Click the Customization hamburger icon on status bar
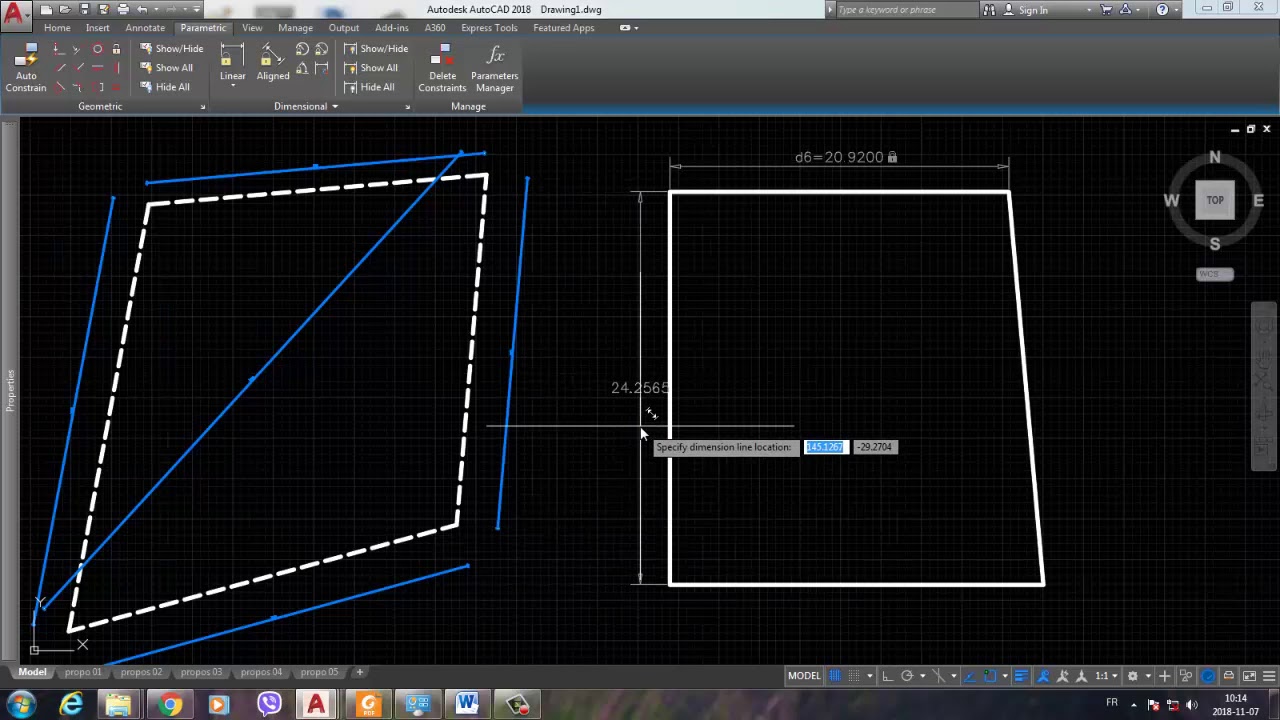The width and height of the screenshot is (1280, 720). pos(1267,676)
